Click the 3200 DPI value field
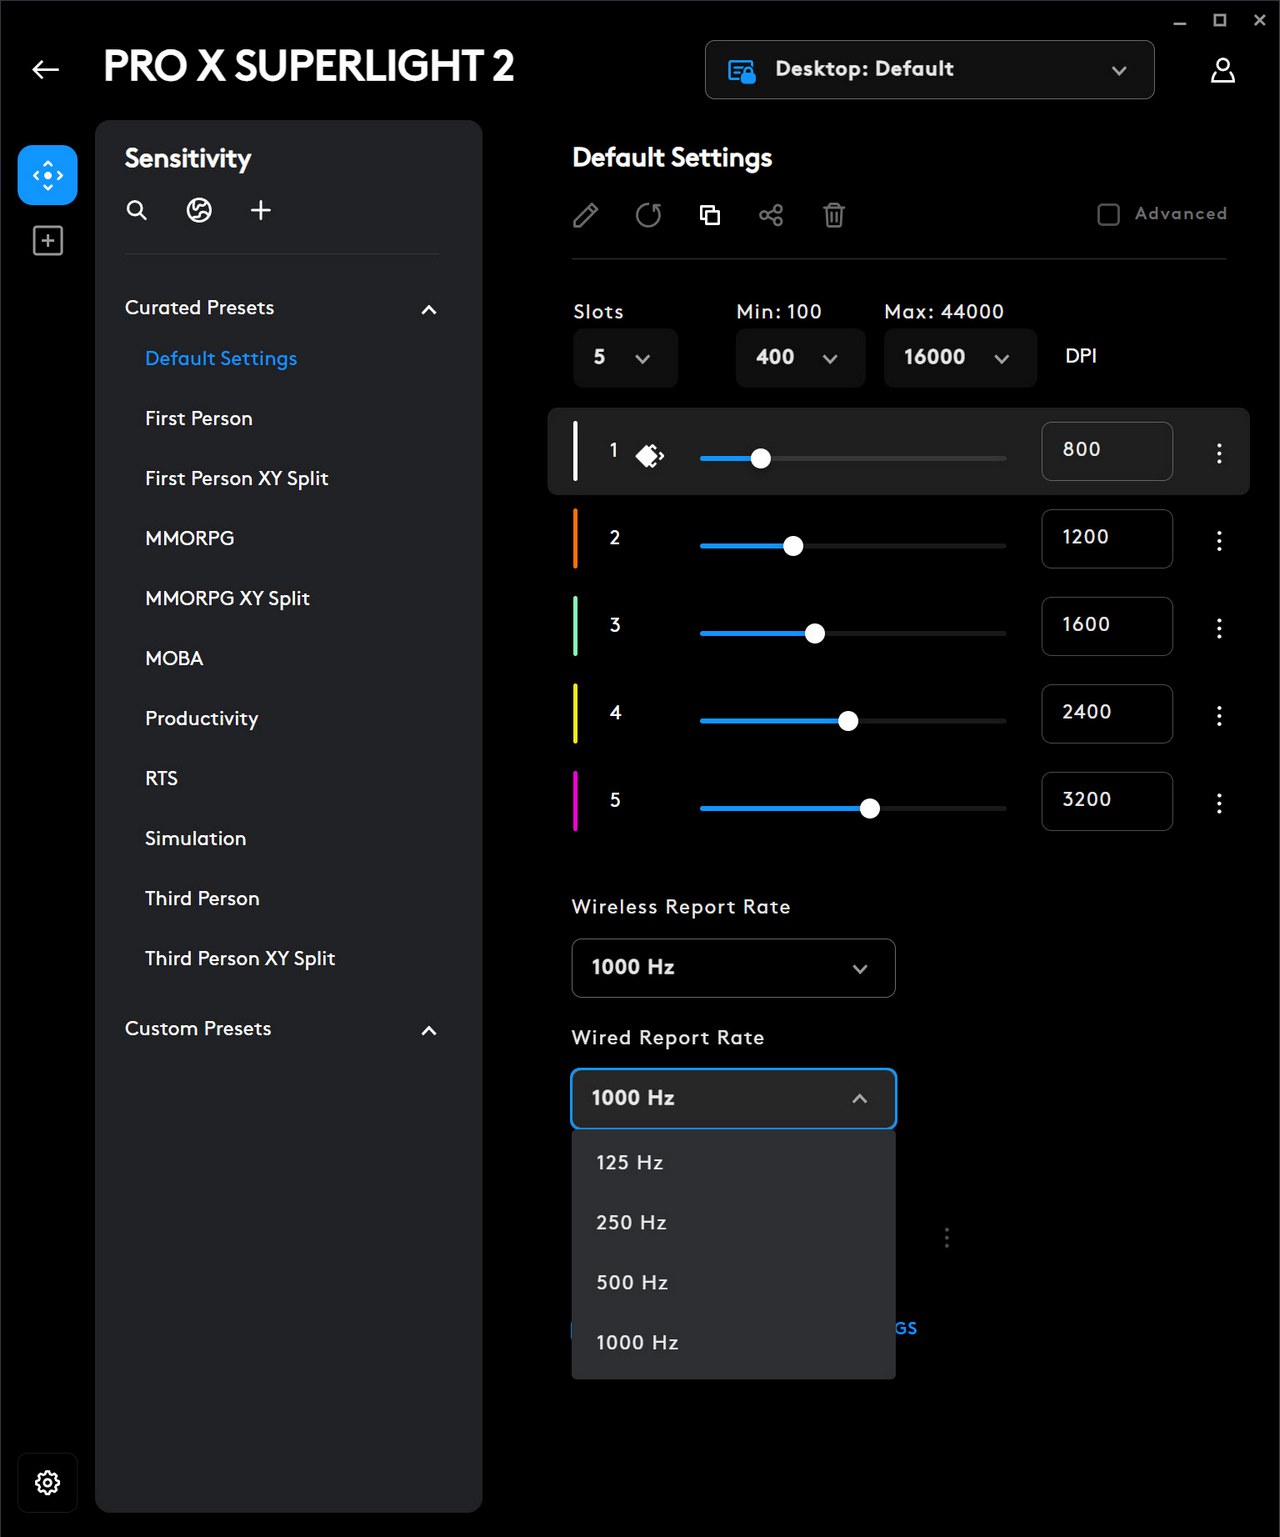Image resolution: width=1280 pixels, height=1537 pixels. click(x=1107, y=801)
